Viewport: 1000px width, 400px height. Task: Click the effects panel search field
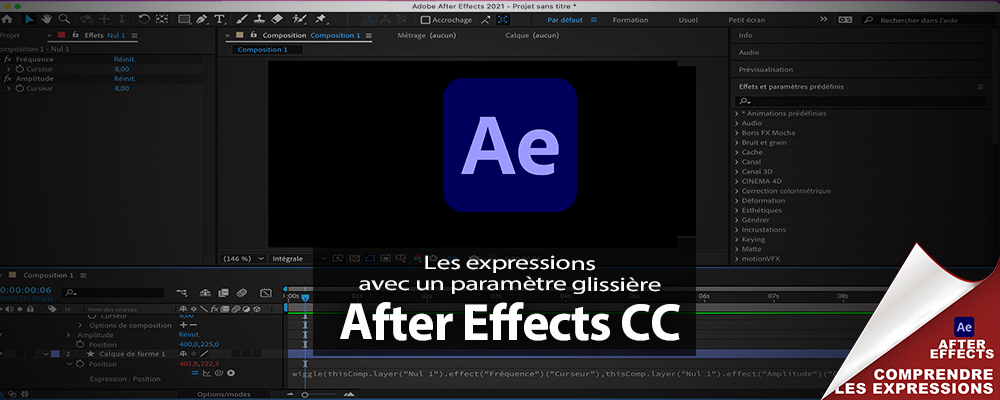point(860,101)
